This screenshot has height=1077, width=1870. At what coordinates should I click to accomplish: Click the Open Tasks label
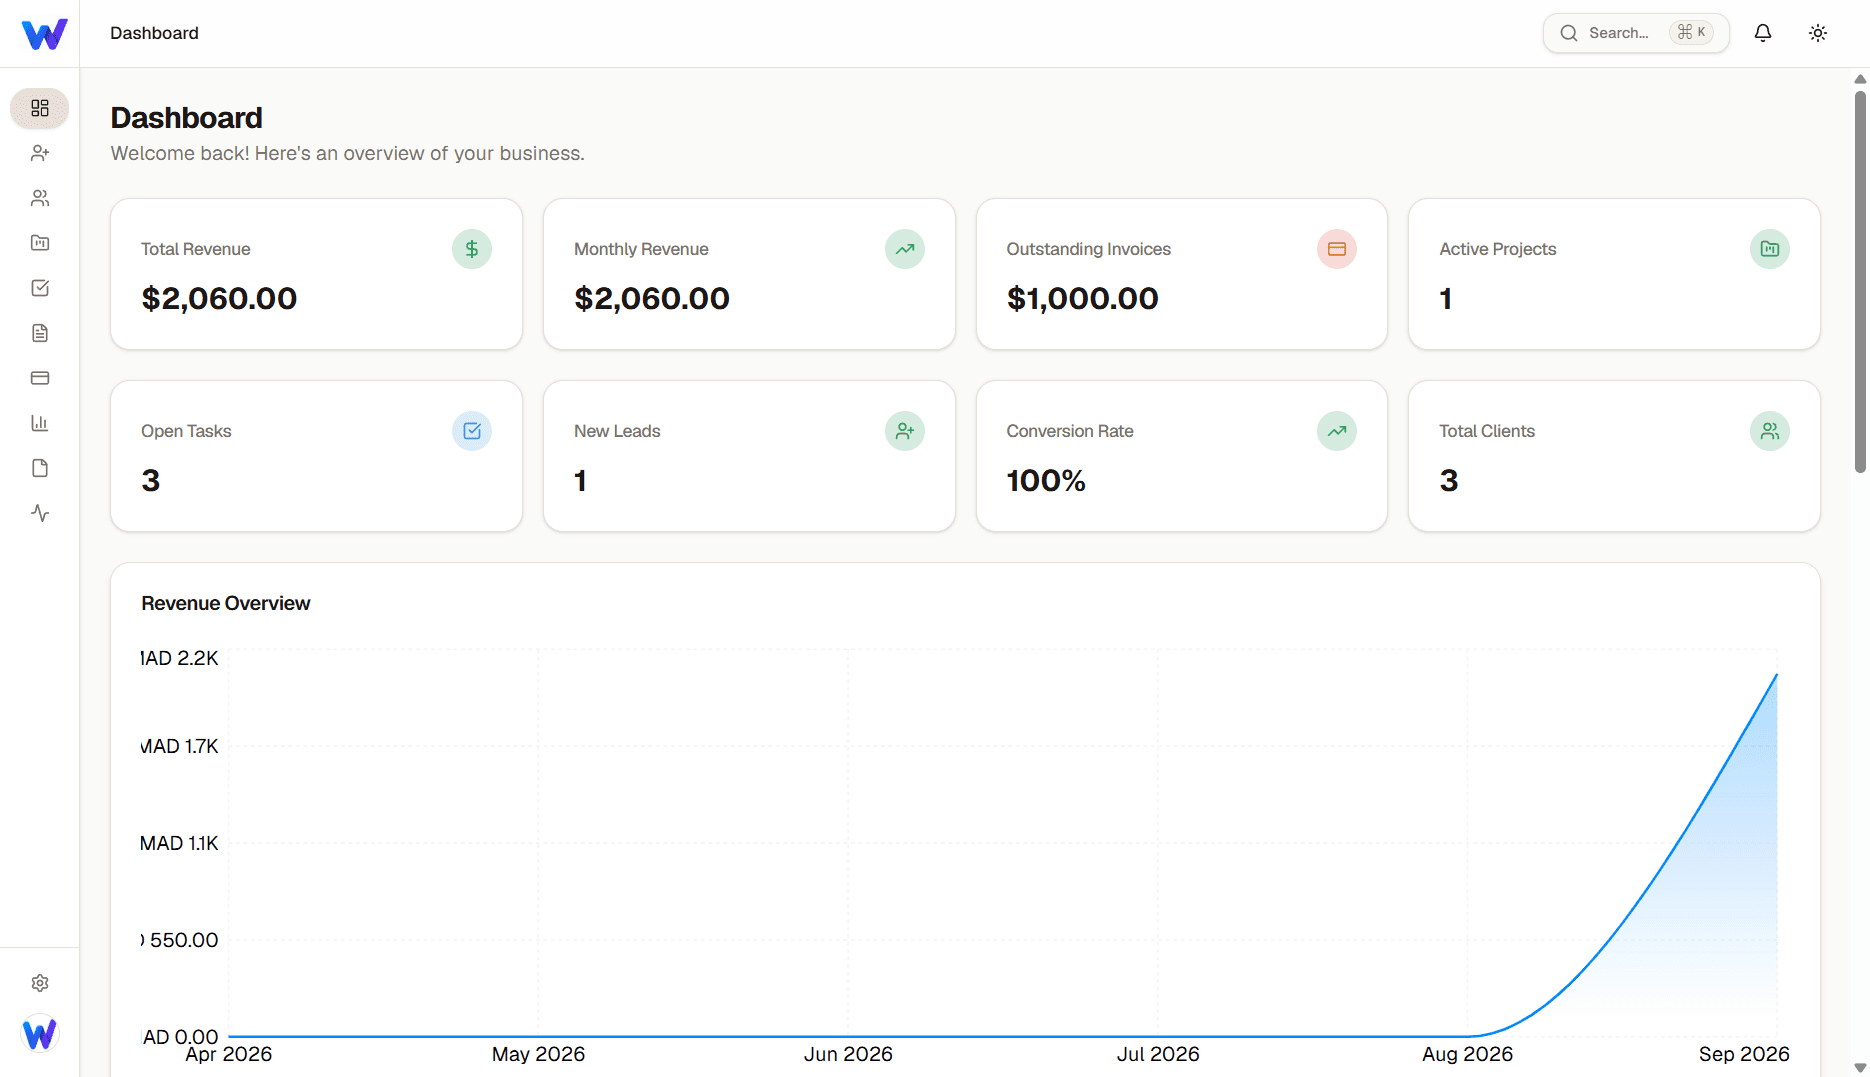[x=186, y=431]
